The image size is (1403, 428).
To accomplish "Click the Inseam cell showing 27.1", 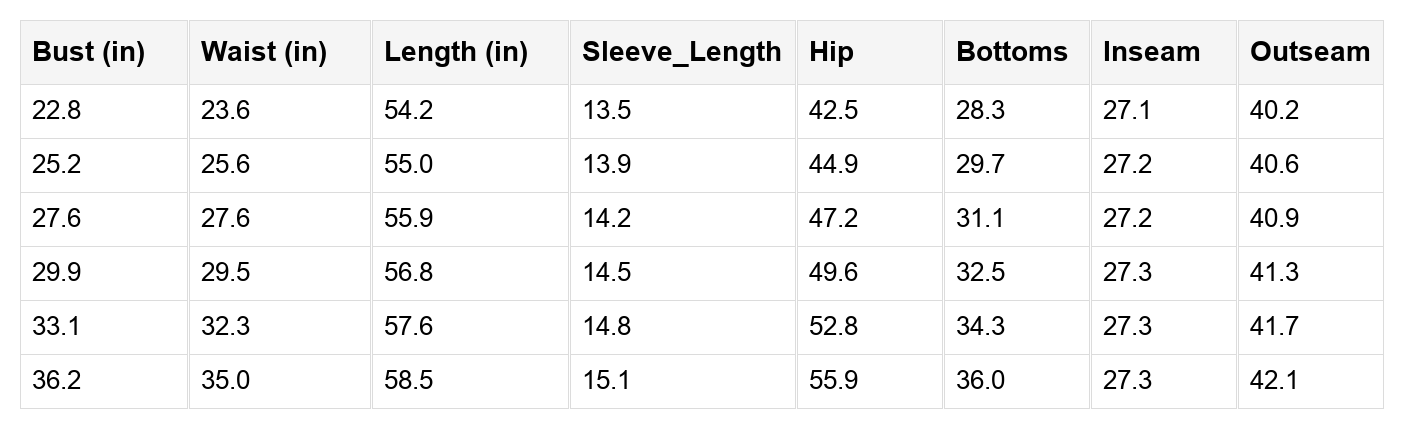I will point(1127,111).
